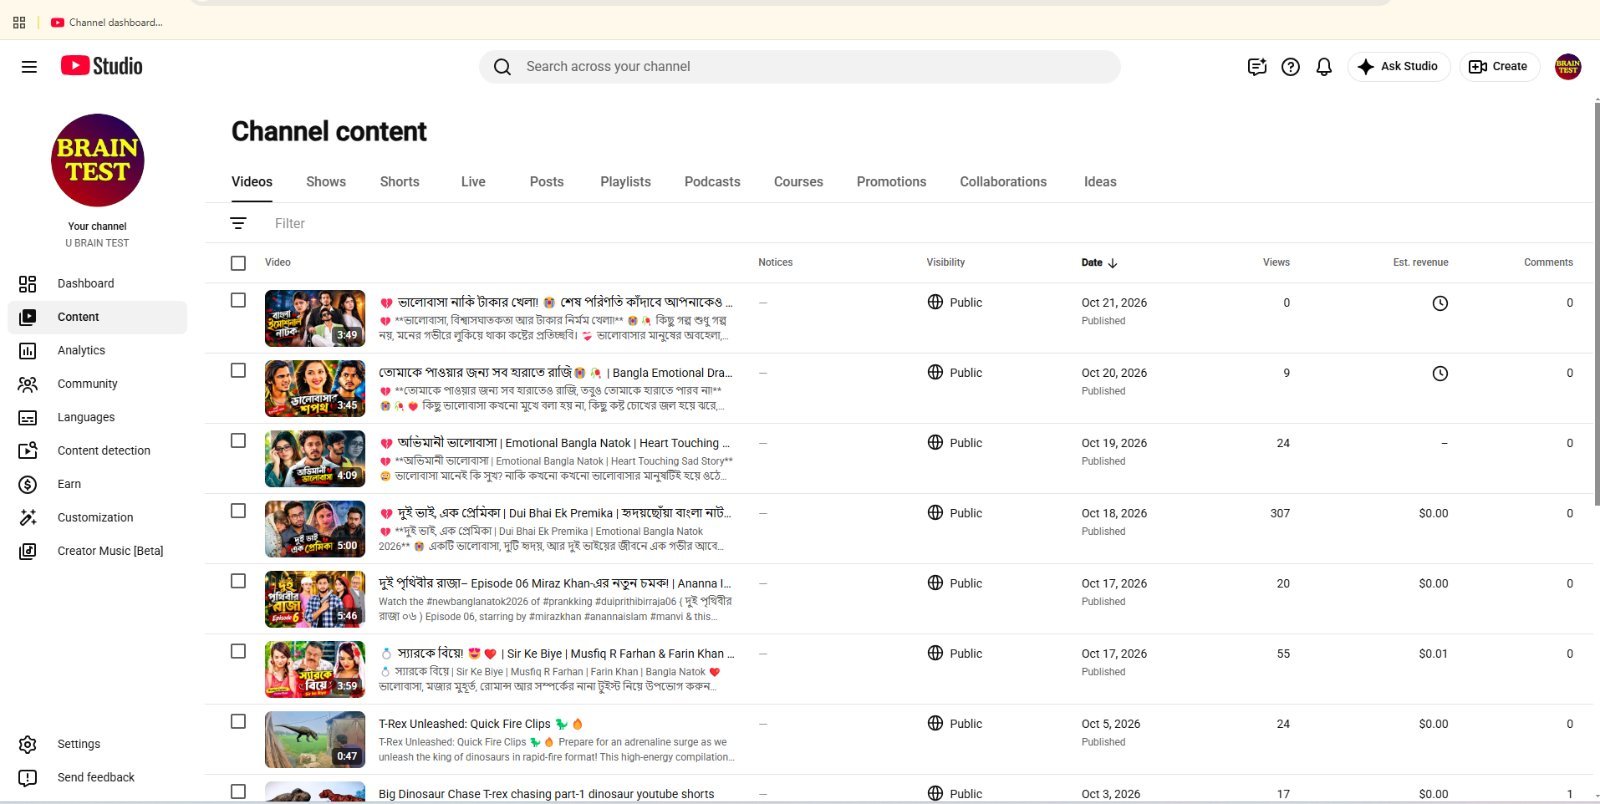Image resolution: width=1600 pixels, height=804 pixels.
Task: Open visibility options for T-Rex Unleashed video
Action: click(x=955, y=724)
